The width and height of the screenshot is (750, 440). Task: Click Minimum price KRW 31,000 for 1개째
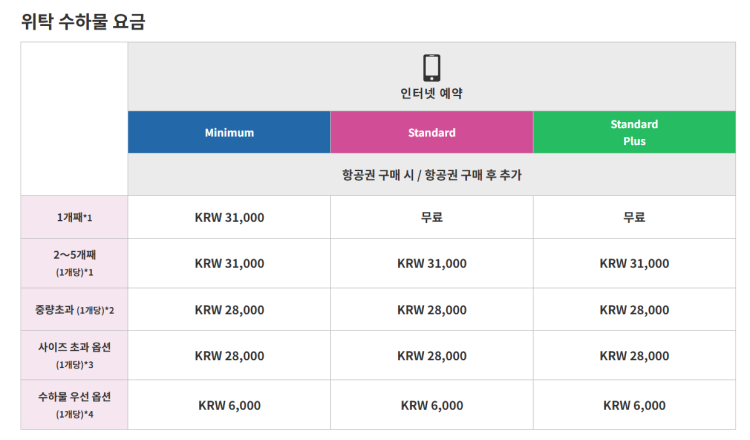[x=229, y=217]
